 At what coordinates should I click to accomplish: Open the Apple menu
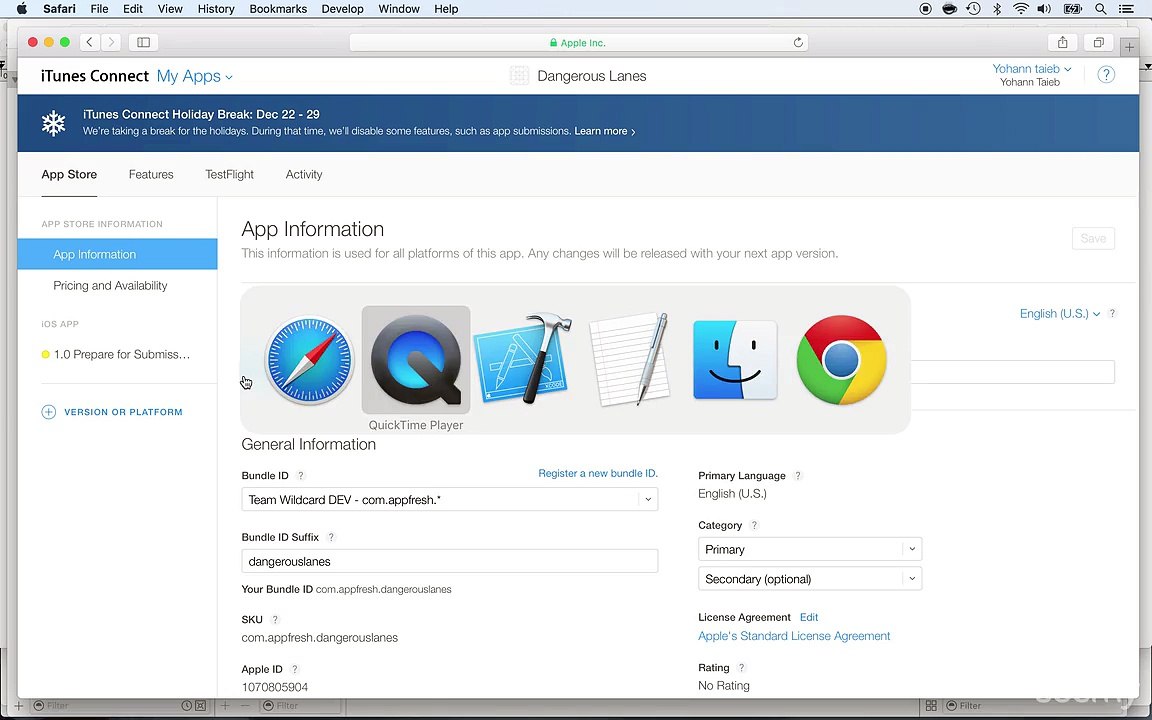(22, 9)
